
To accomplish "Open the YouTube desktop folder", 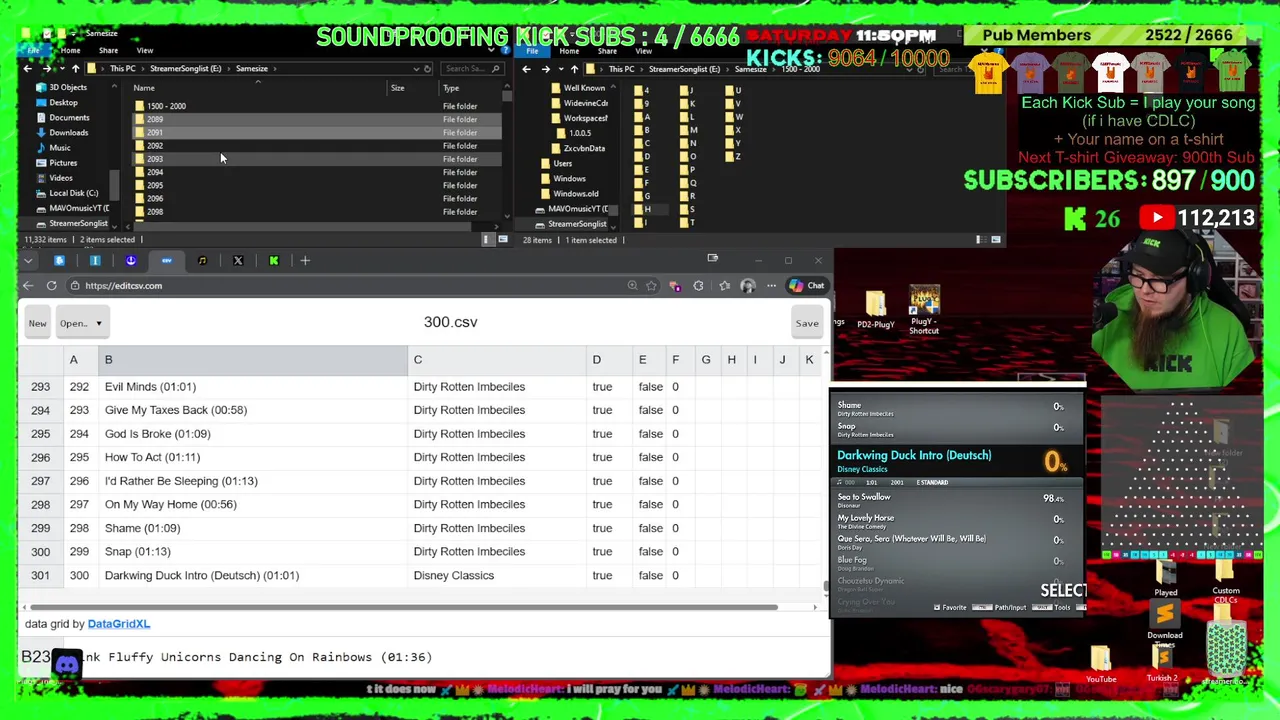I will 1101,665.
